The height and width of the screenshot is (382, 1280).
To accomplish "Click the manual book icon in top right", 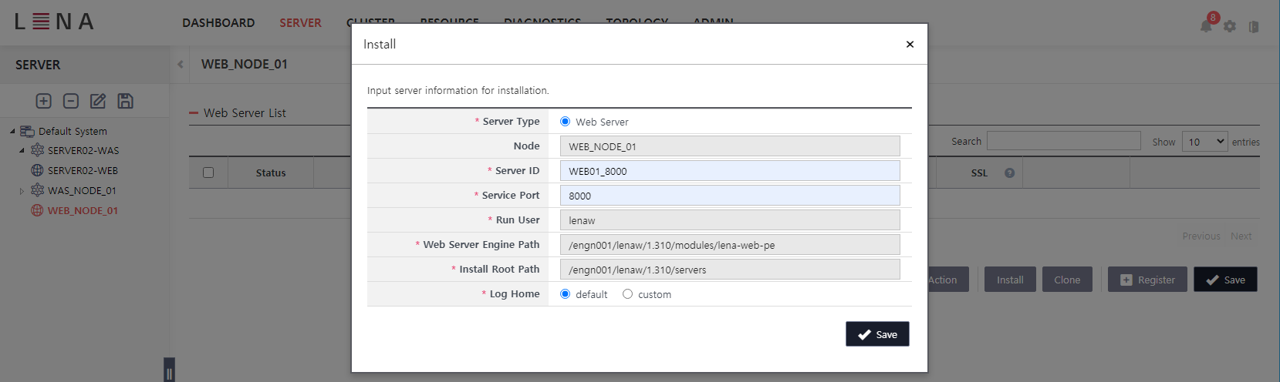I will coord(1253,26).
